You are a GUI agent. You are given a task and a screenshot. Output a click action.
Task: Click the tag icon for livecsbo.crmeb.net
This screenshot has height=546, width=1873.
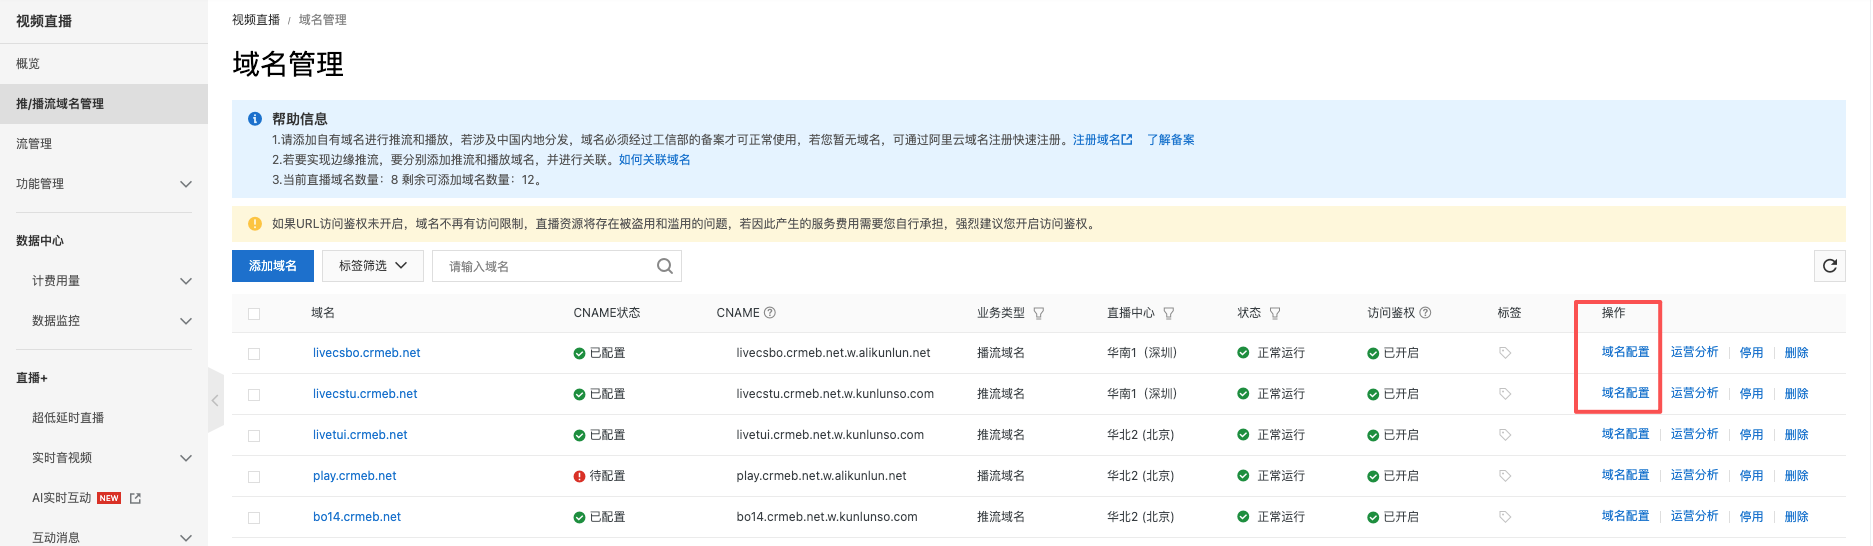click(x=1505, y=353)
